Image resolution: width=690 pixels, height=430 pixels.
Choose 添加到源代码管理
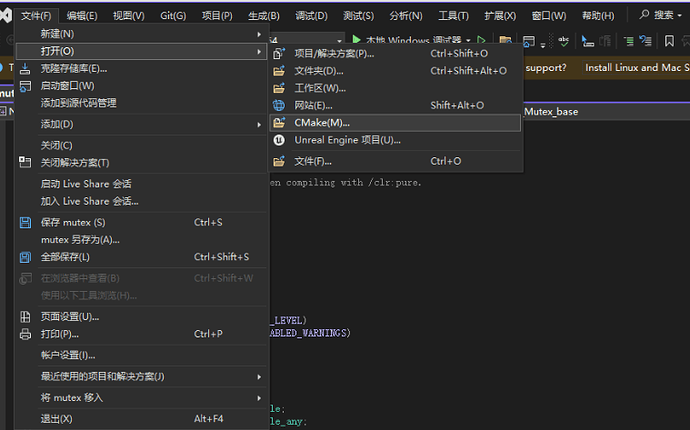coord(78,103)
